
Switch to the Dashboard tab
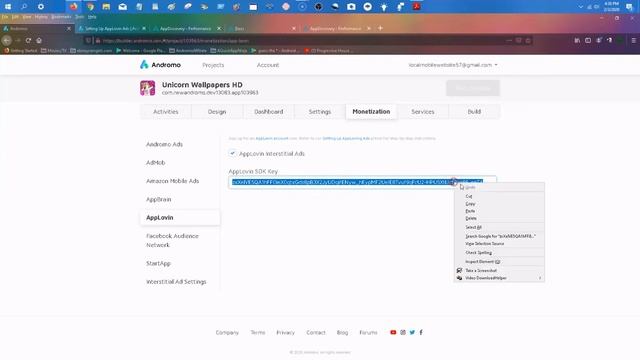tap(269, 111)
